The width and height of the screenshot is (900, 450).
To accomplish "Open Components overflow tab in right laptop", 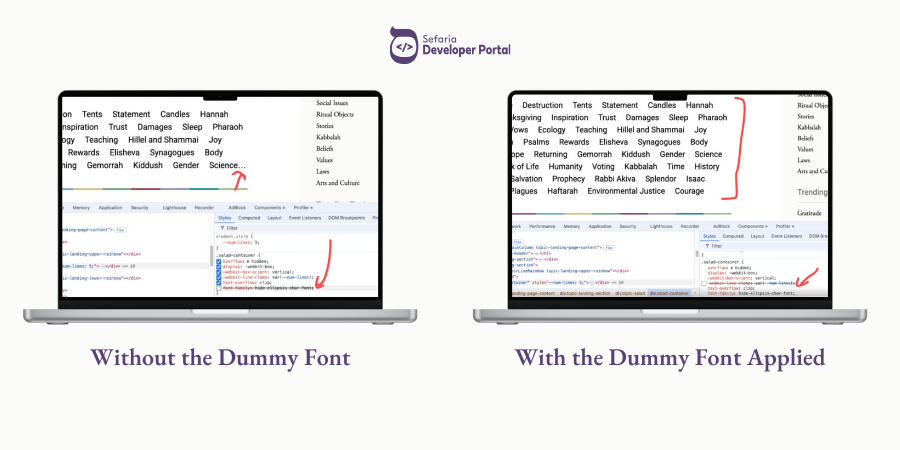I will point(752,226).
